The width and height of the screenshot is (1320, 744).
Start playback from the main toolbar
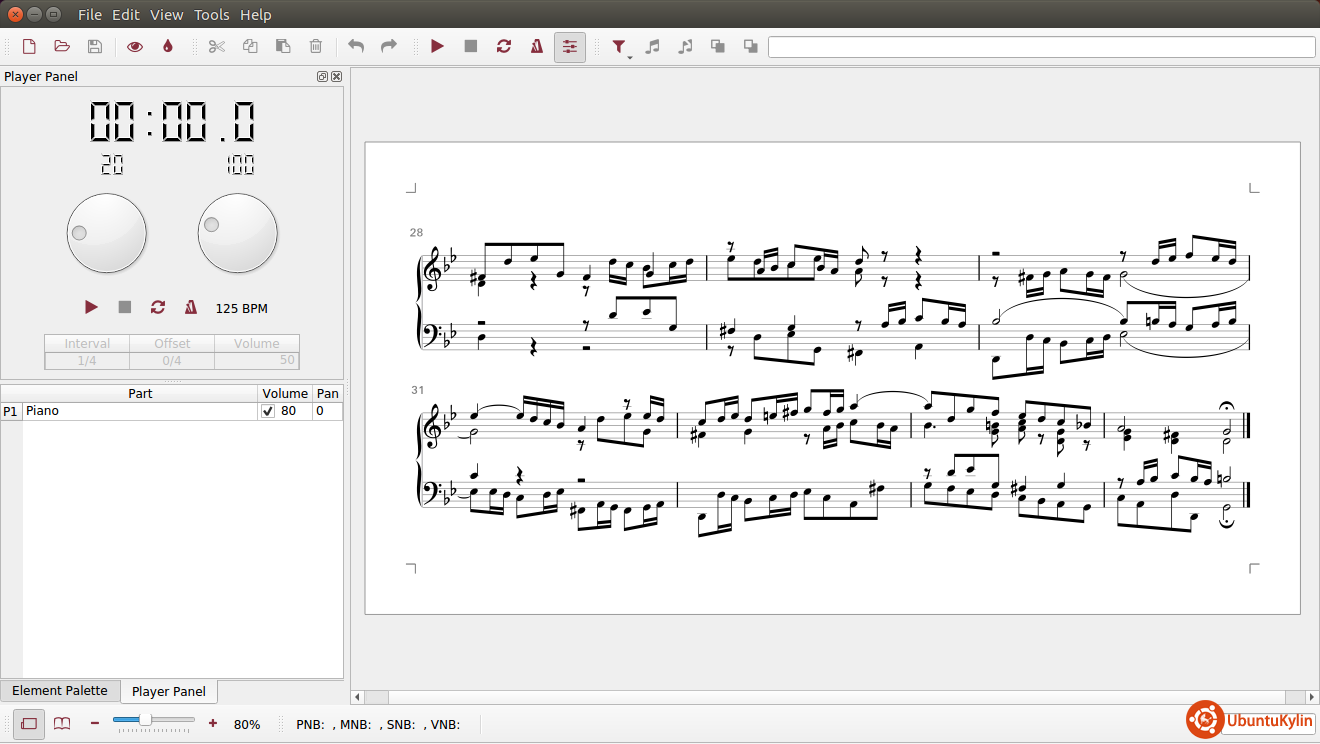click(x=437, y=46)
